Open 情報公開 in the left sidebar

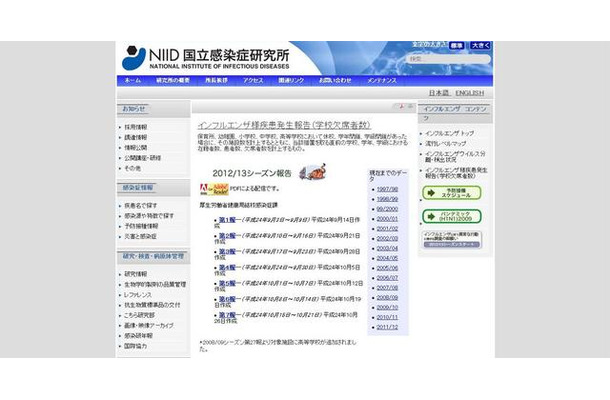[135, 148]
